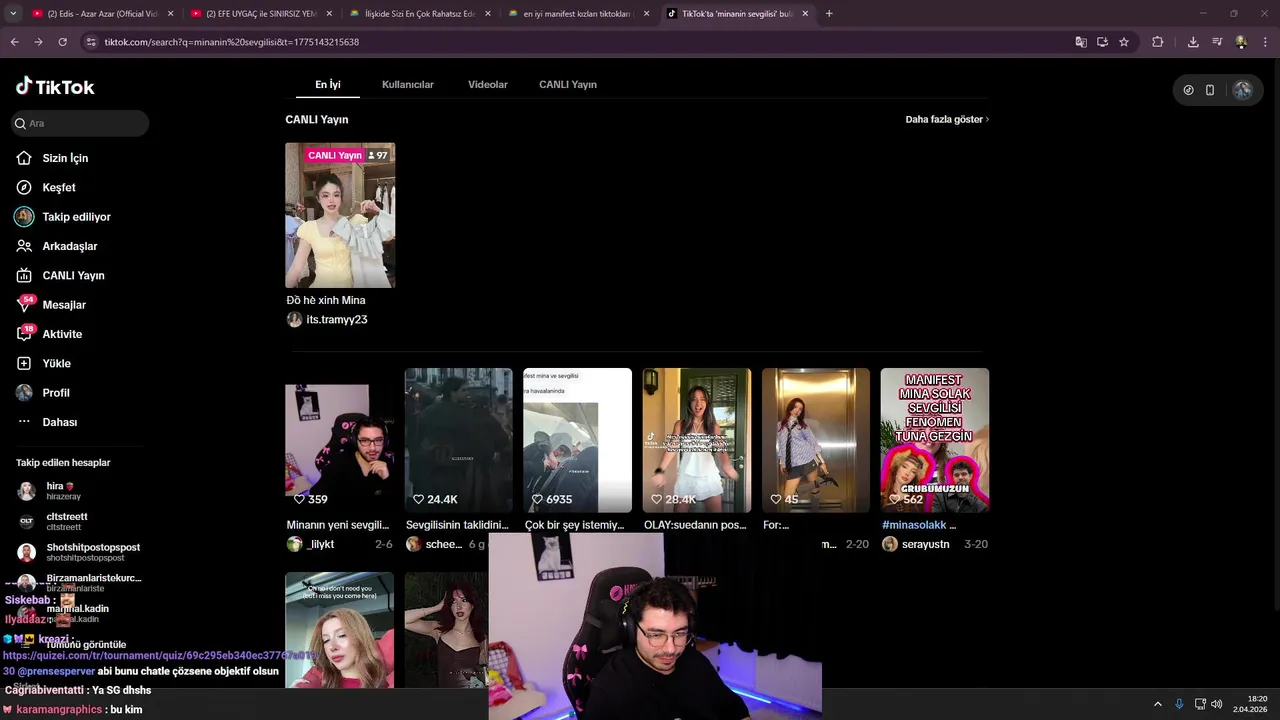
Task: Switch to the Kullanıcılar tab
Action: pos(407,84)
